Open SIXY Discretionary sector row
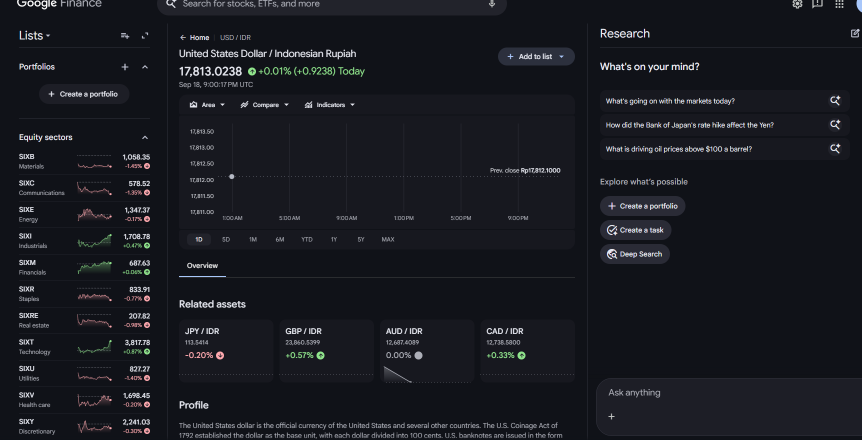 [x=84, y=426]
